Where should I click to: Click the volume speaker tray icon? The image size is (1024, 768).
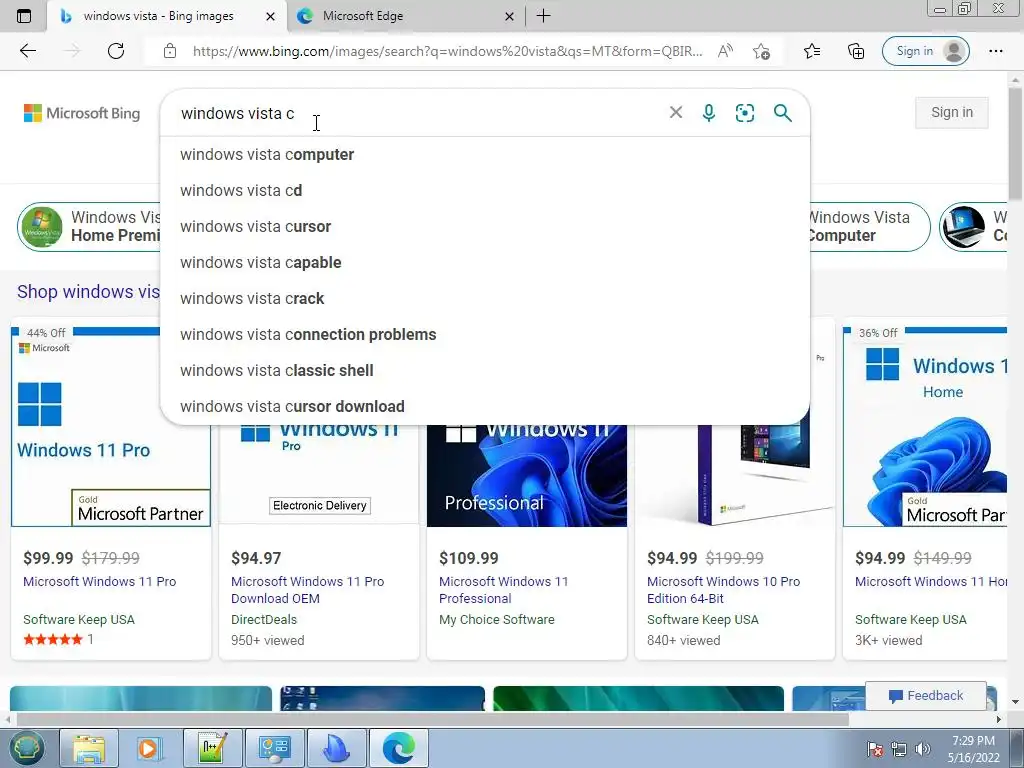(x=922, y=749)
